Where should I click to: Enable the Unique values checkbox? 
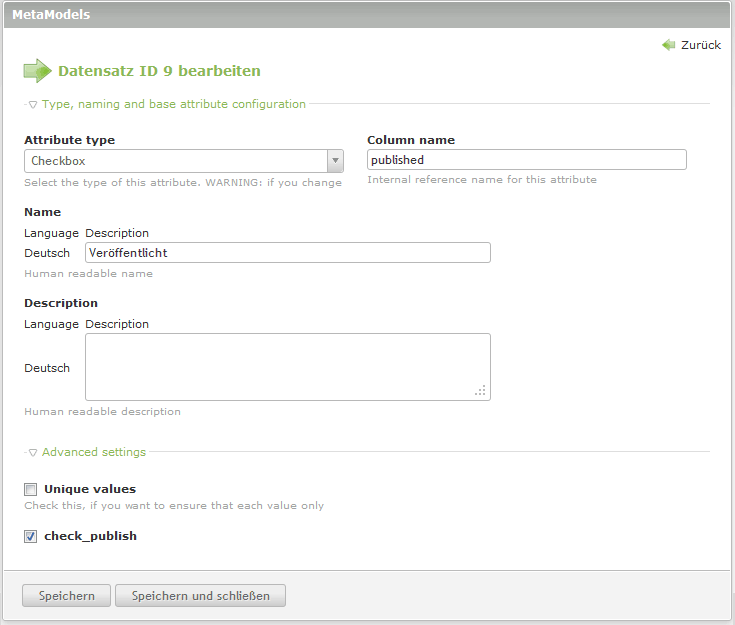[31, 490]
